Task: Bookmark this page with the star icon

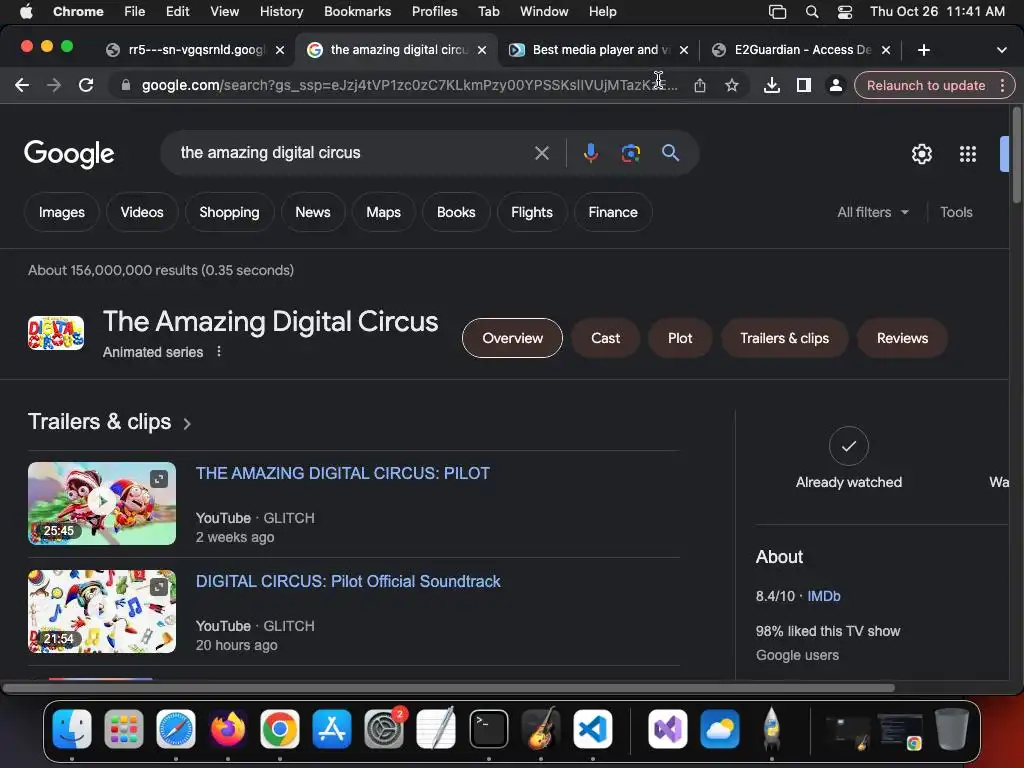Action: tap(732, 86)
